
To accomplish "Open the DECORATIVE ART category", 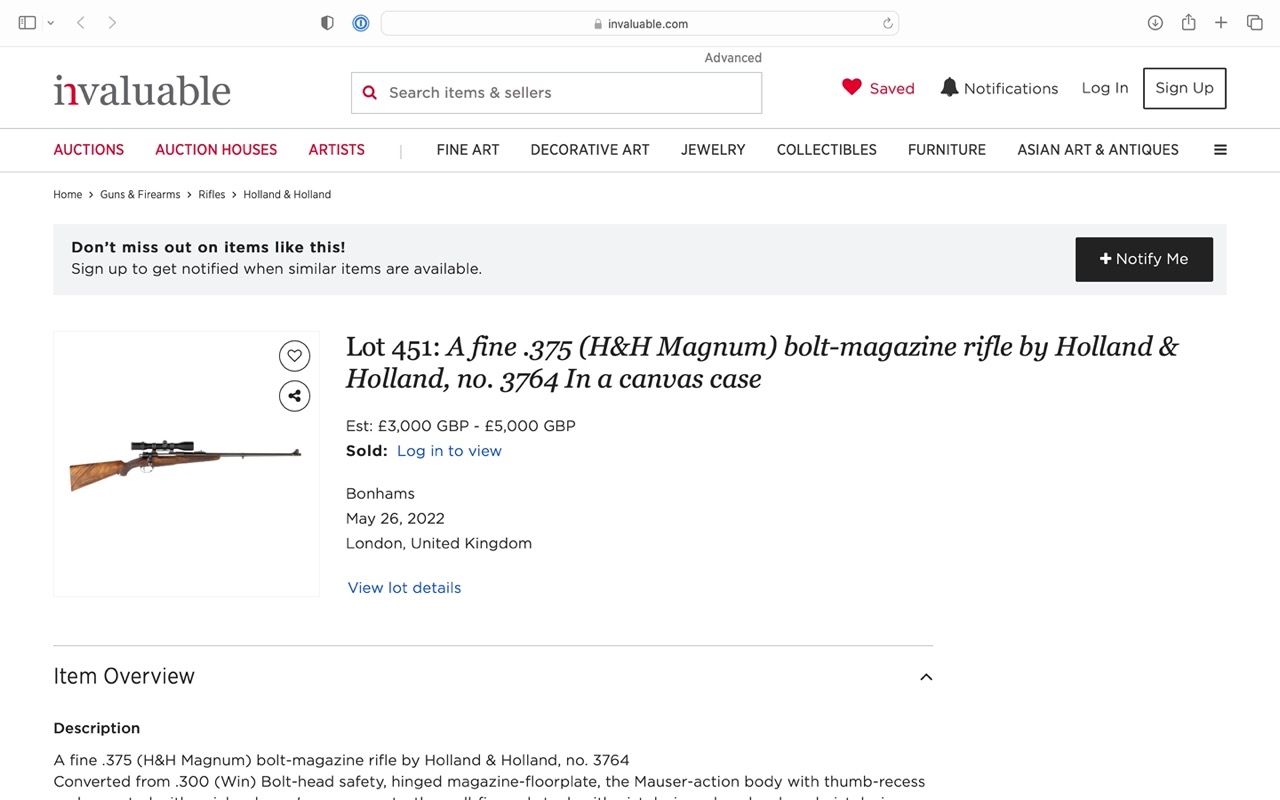I will [590, 150].
